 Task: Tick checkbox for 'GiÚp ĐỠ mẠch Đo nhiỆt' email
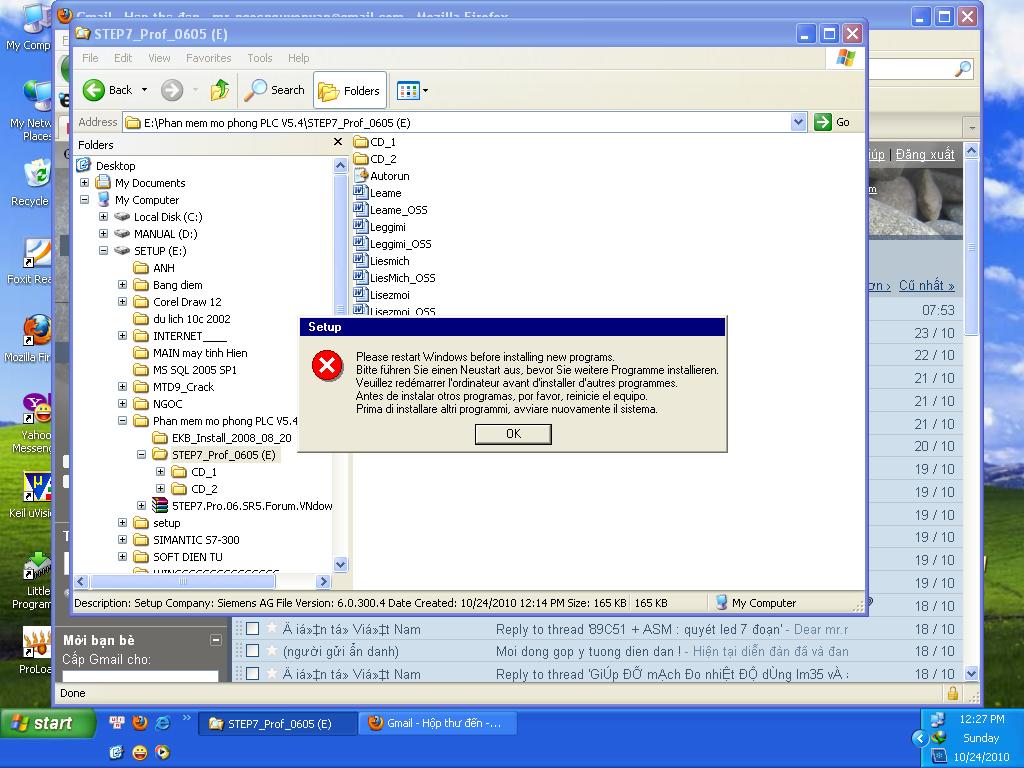[253, 673]
